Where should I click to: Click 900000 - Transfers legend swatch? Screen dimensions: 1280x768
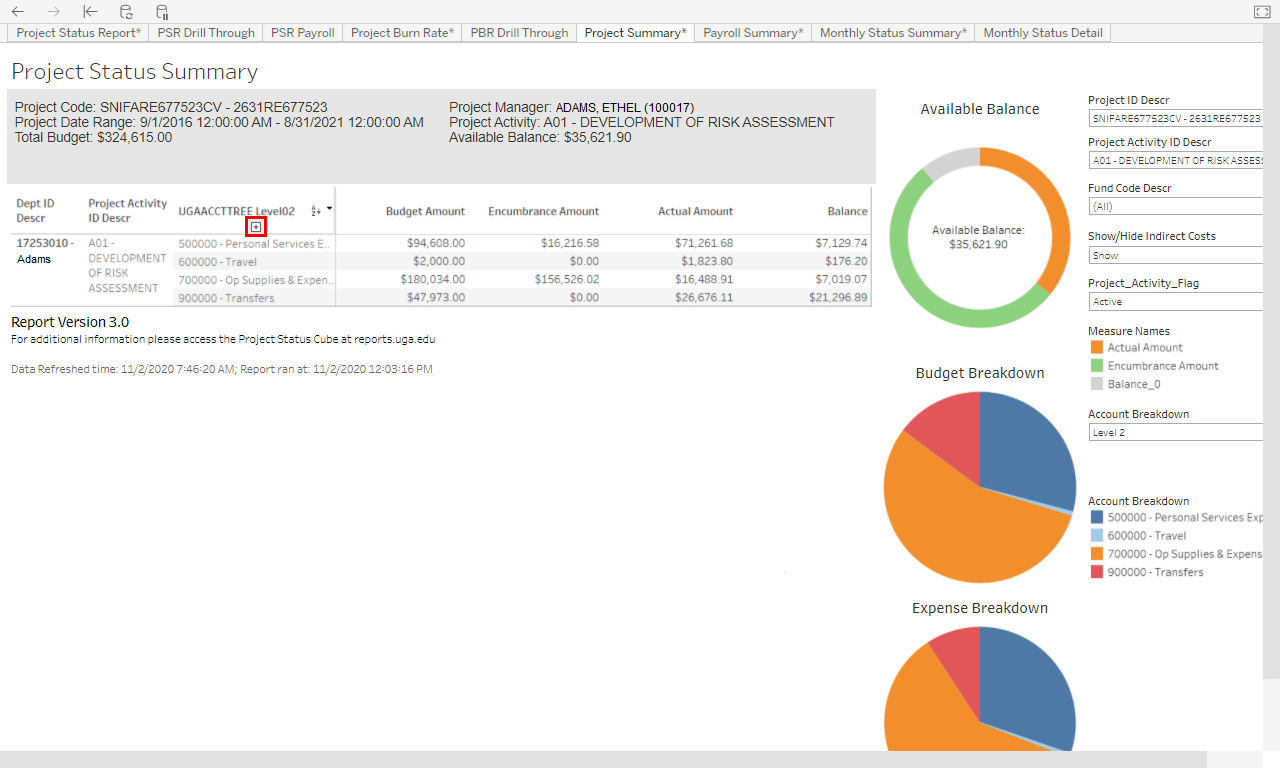tap(1097, 572)
